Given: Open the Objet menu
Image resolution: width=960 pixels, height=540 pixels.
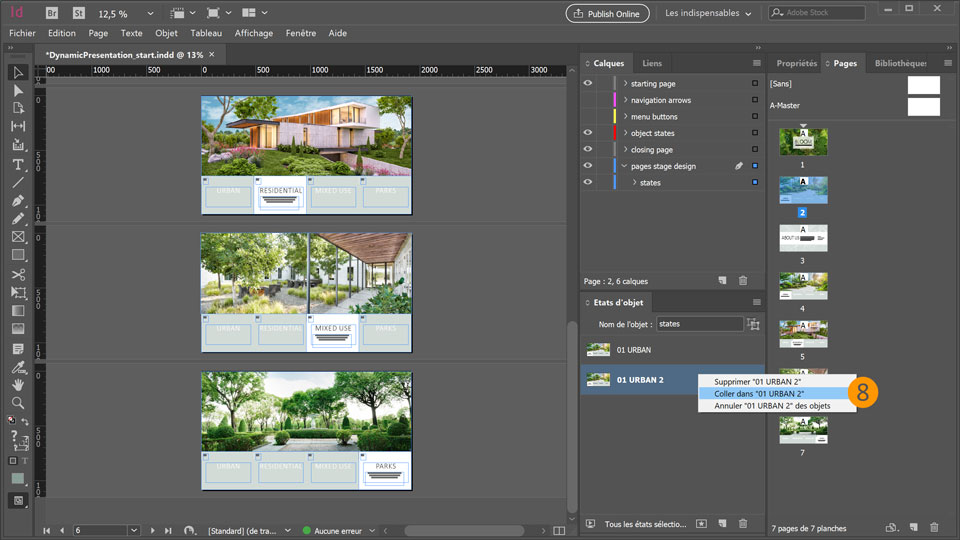Looking at the screenshot, I should point(166,33).
